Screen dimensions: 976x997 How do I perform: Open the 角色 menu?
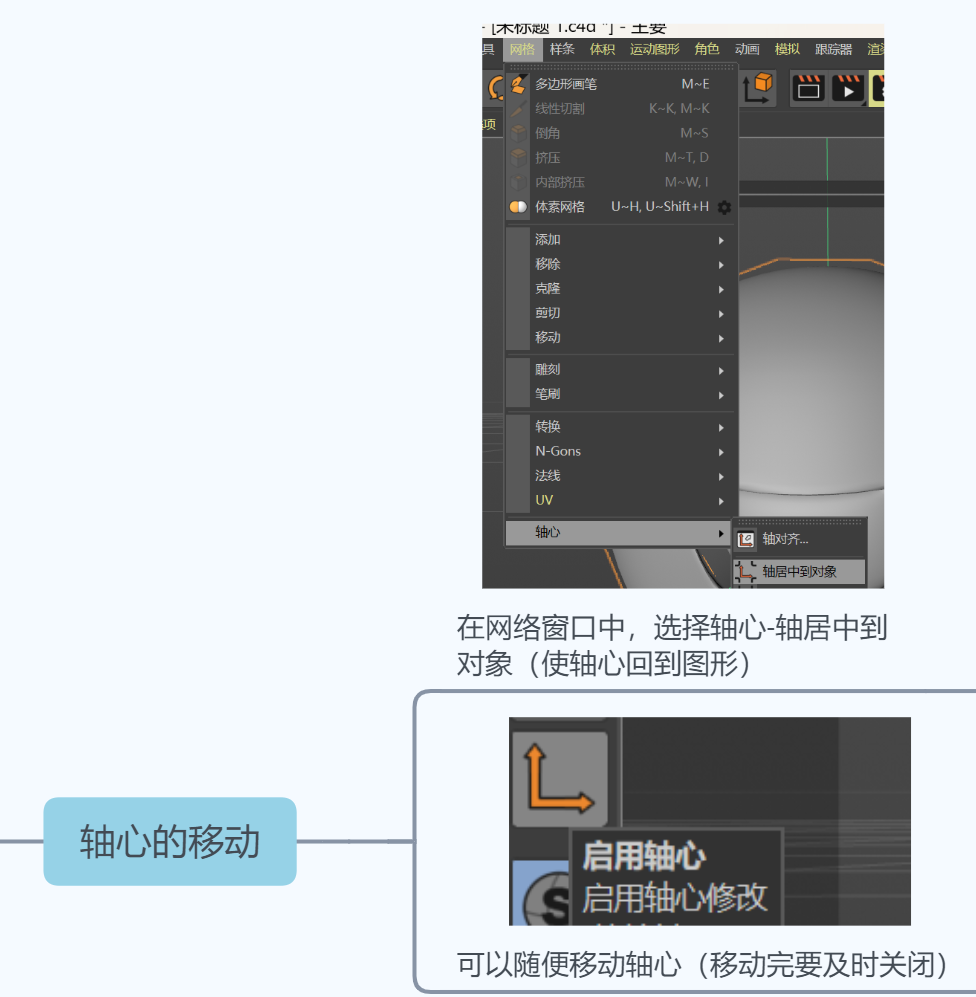pyautogui.click(x=707, y=49)
